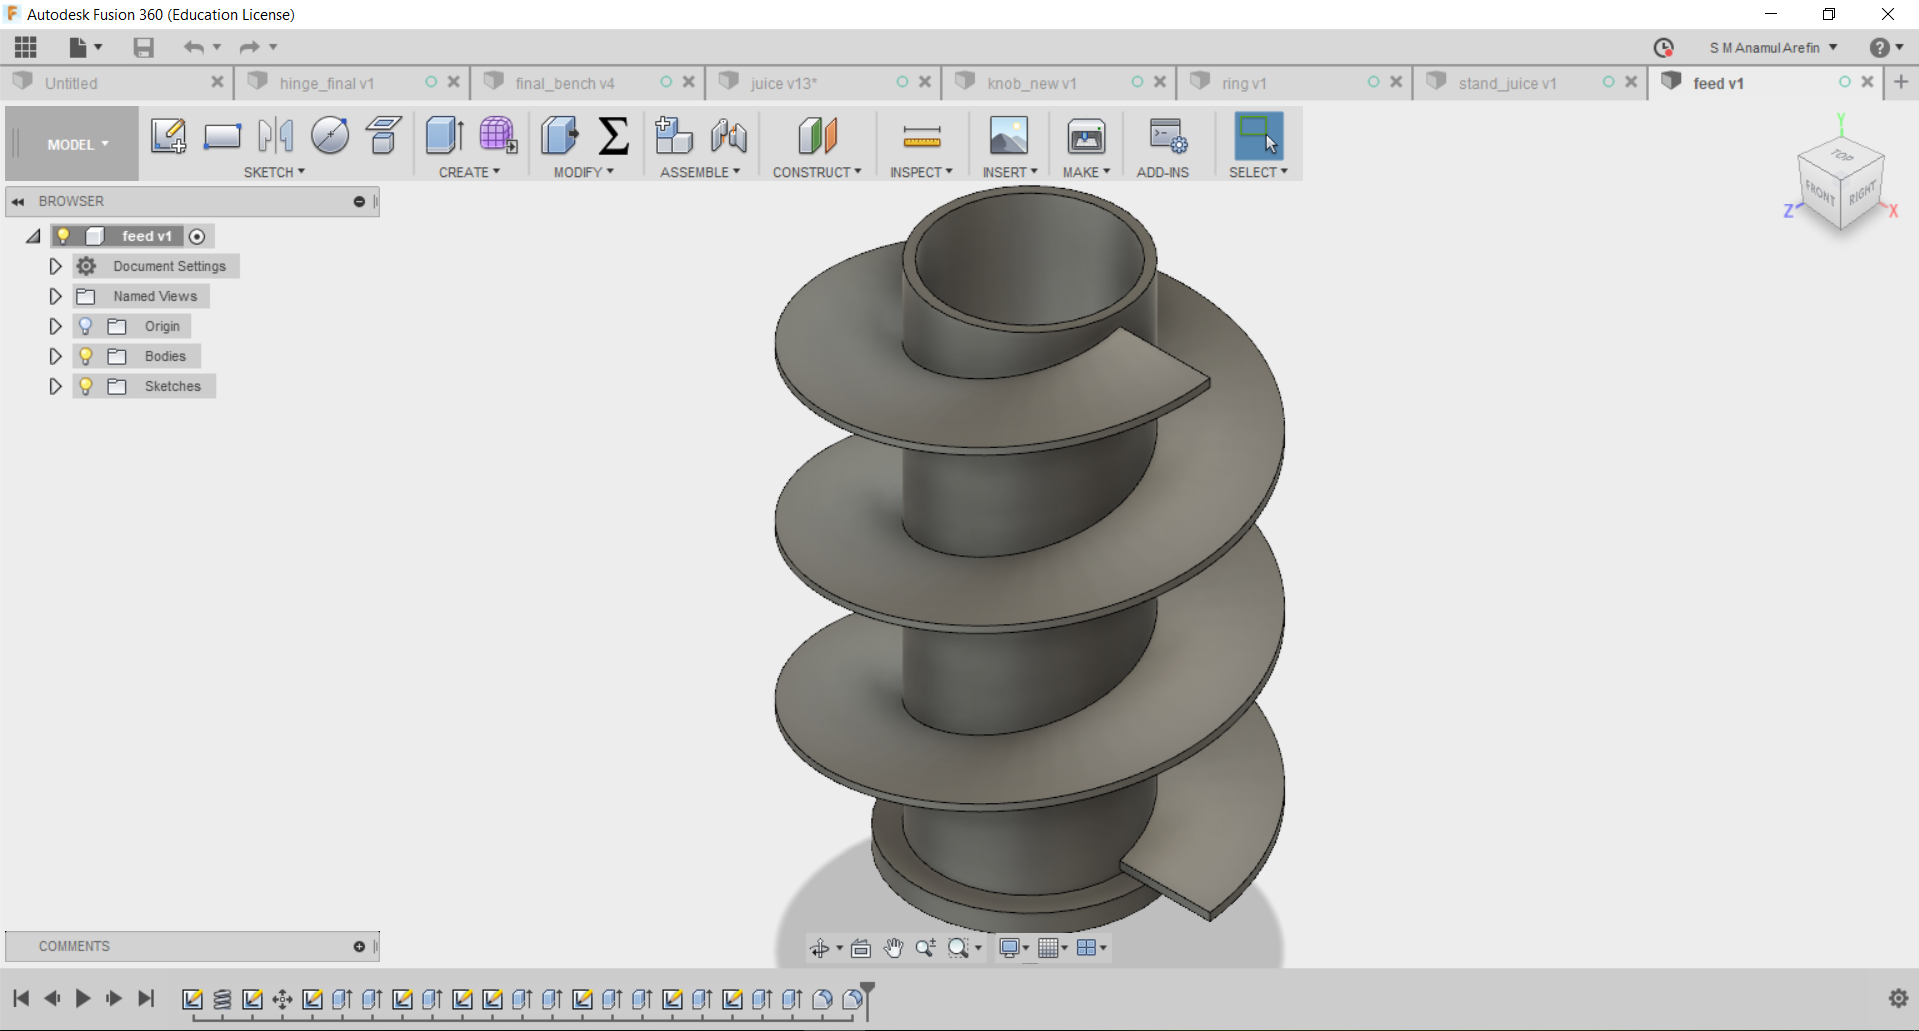Click the Scripts and Add-Ins icon
The image size is (1919, 1031).
point(1166,136)
